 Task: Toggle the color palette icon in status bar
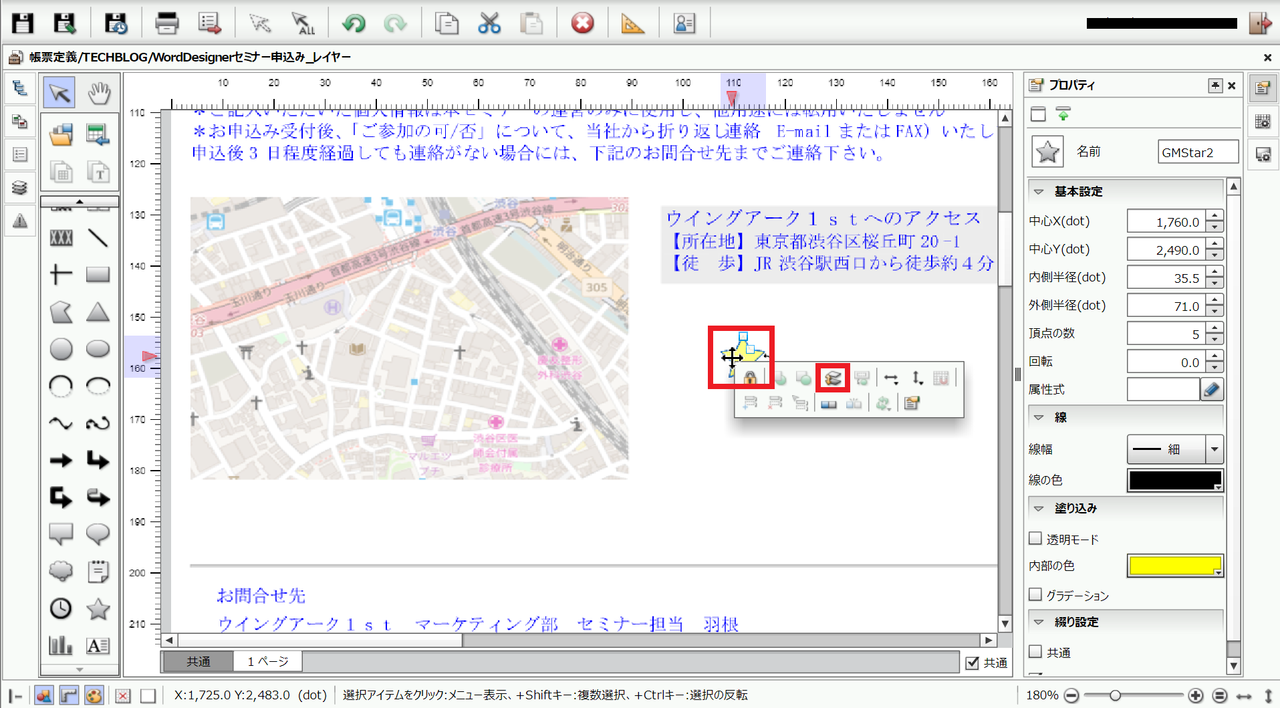click(x=93, y=695)
